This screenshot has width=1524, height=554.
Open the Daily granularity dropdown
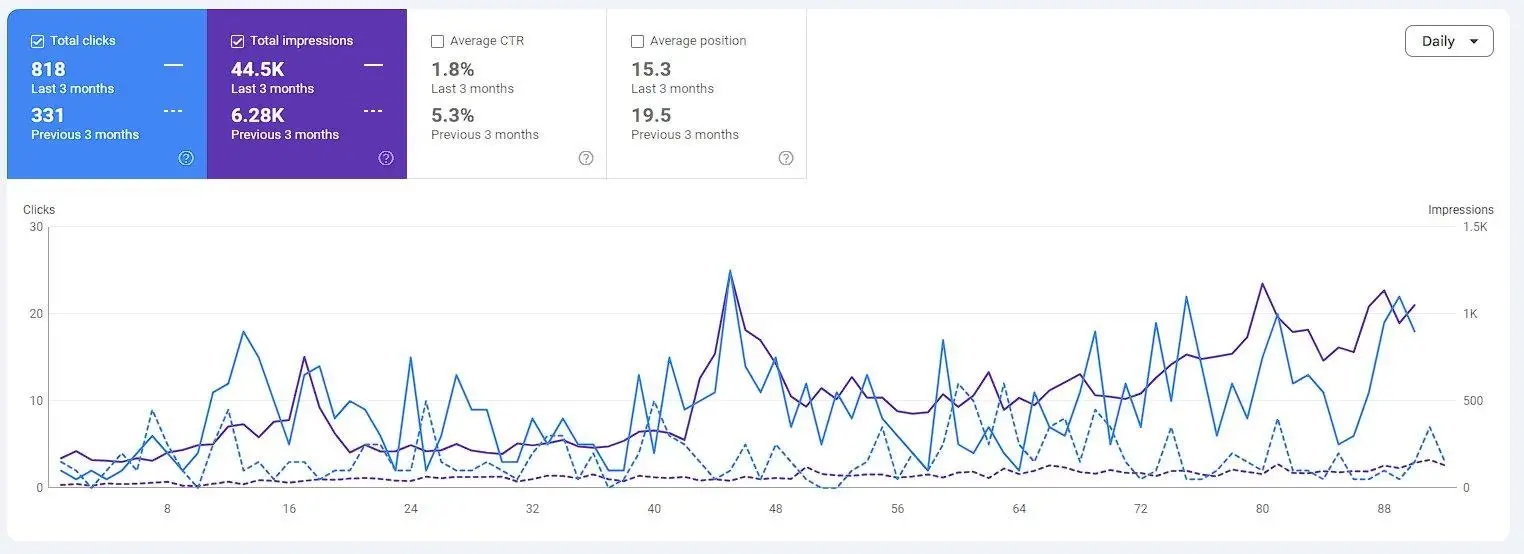(1449, 41)
